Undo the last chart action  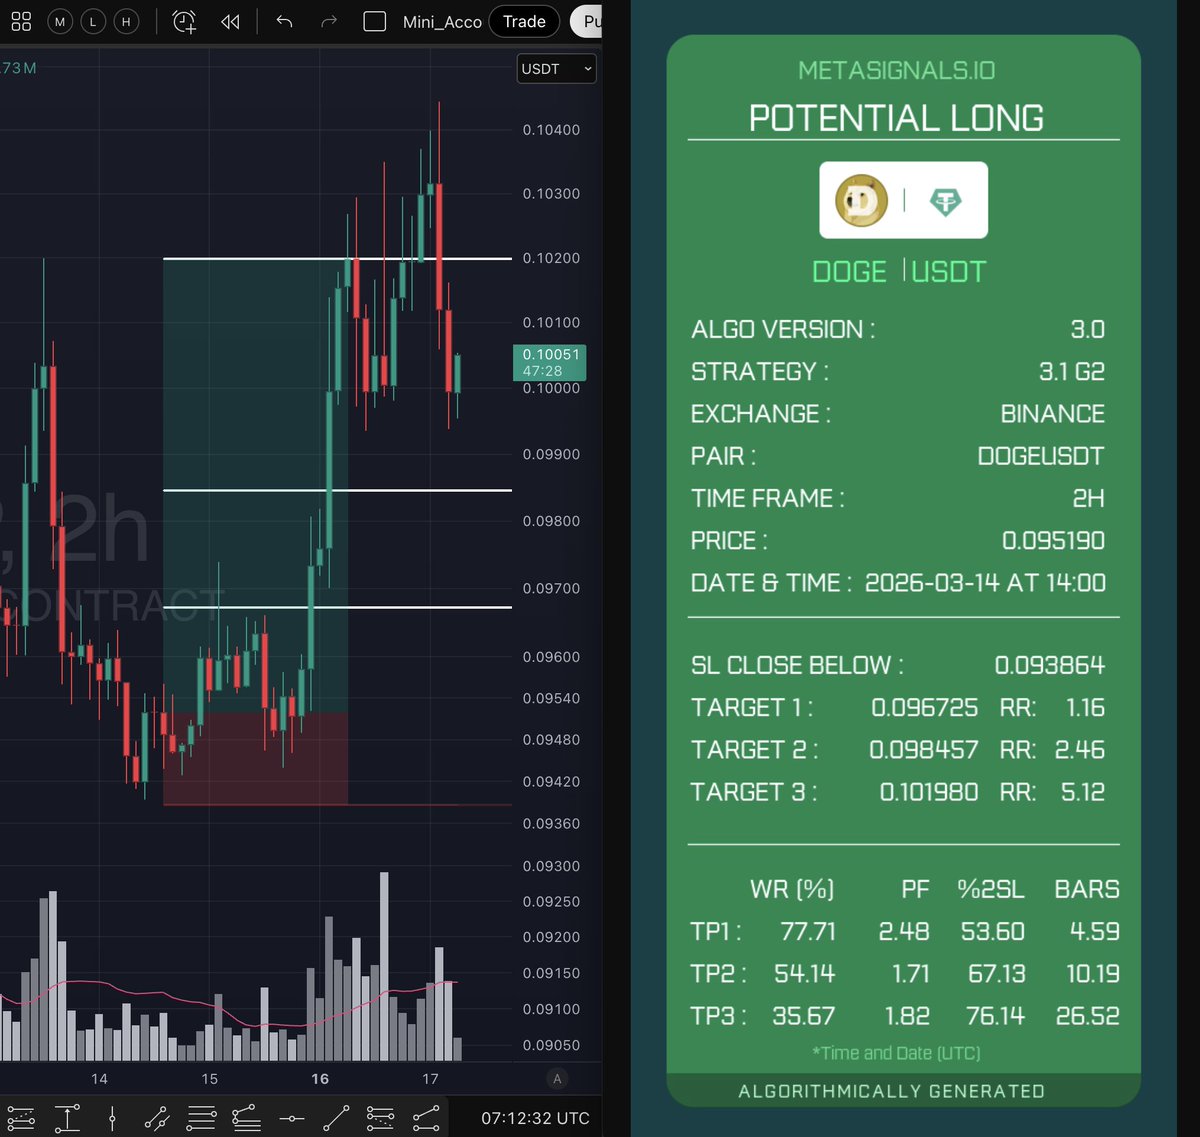[284, 21]
